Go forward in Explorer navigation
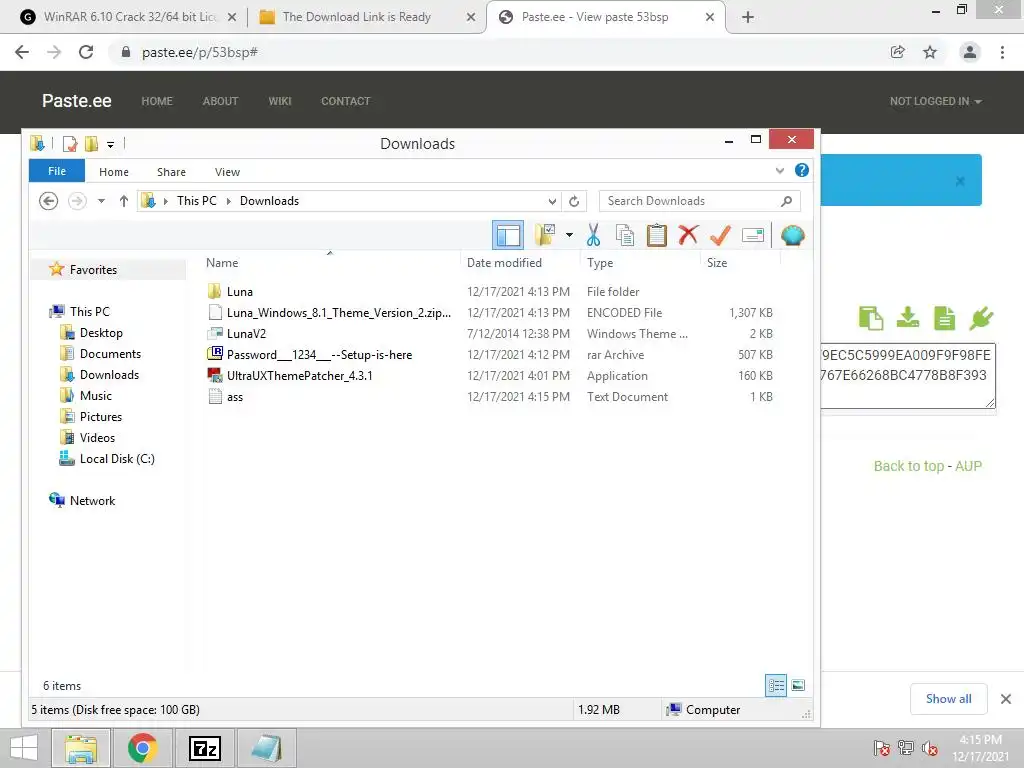This screenshot has width=1024, height=768. coord(77,200)
